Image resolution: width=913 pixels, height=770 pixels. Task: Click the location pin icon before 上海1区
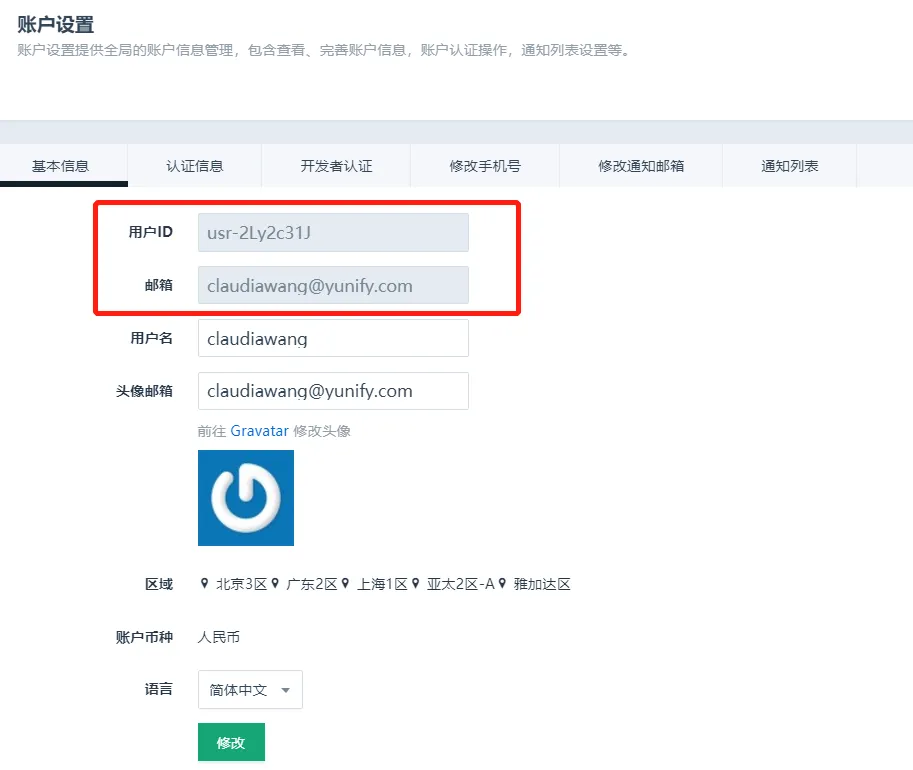pyautogui.click(x=347, y=584)
